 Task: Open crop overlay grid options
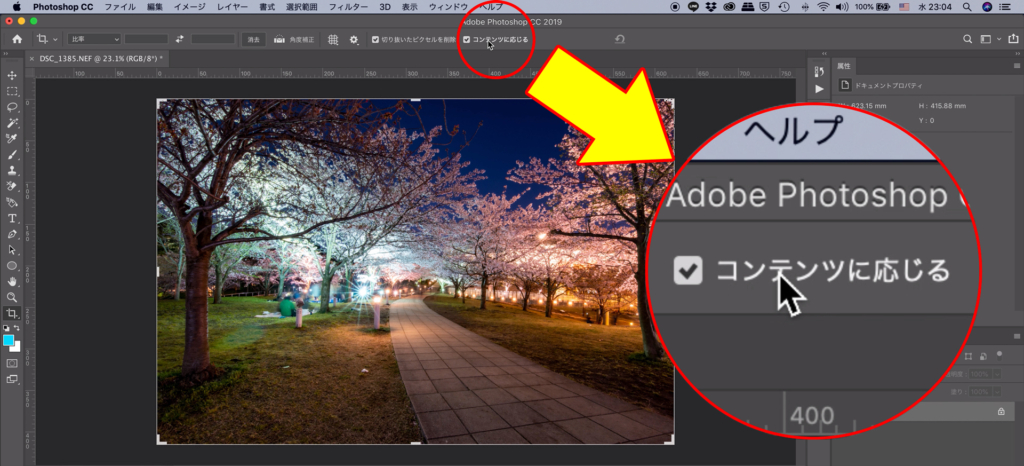click(333, 39)
